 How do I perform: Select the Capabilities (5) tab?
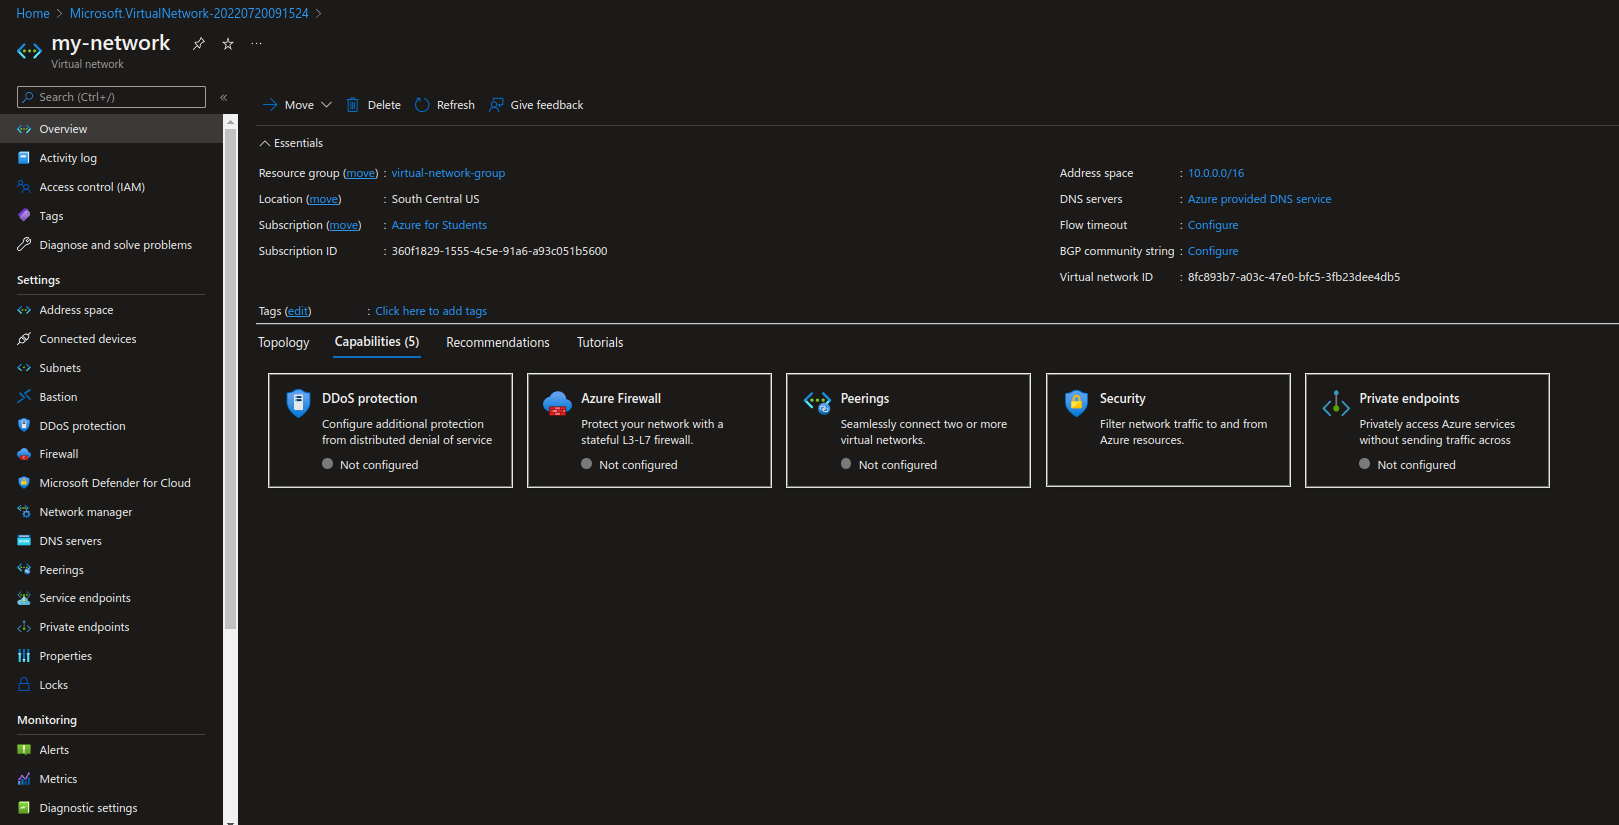pos(377,342)
